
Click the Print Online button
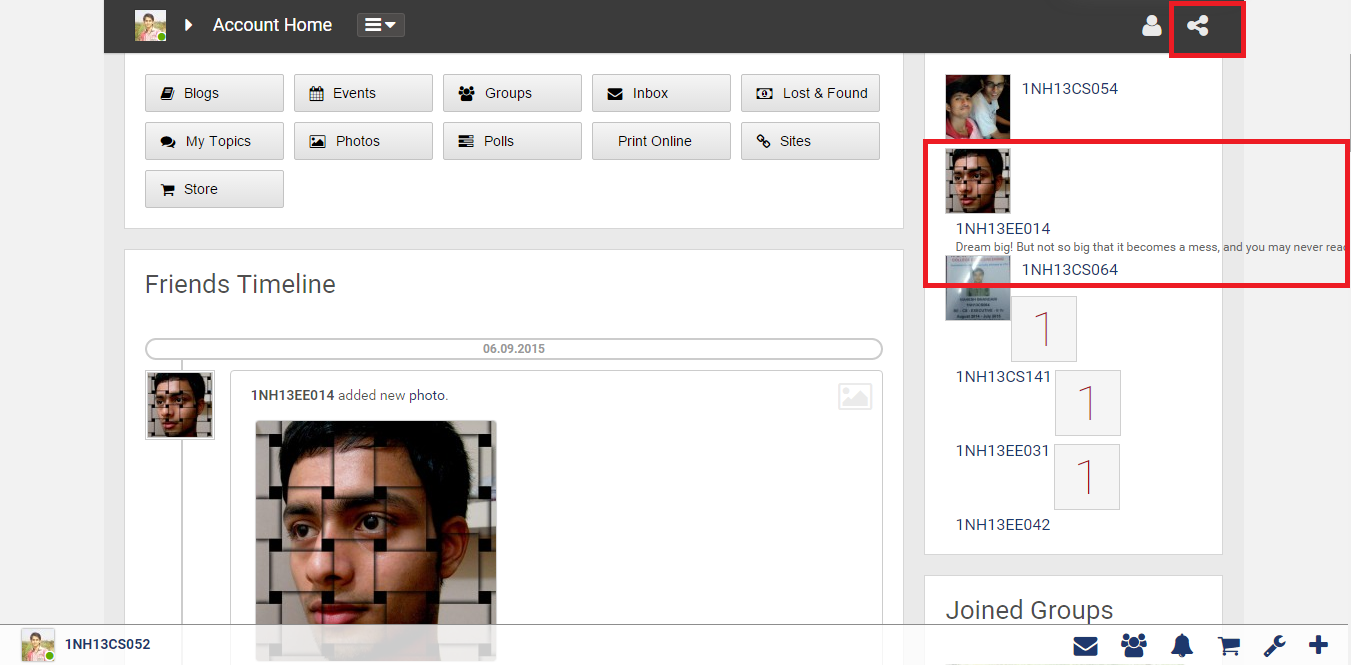coord(661,141)
